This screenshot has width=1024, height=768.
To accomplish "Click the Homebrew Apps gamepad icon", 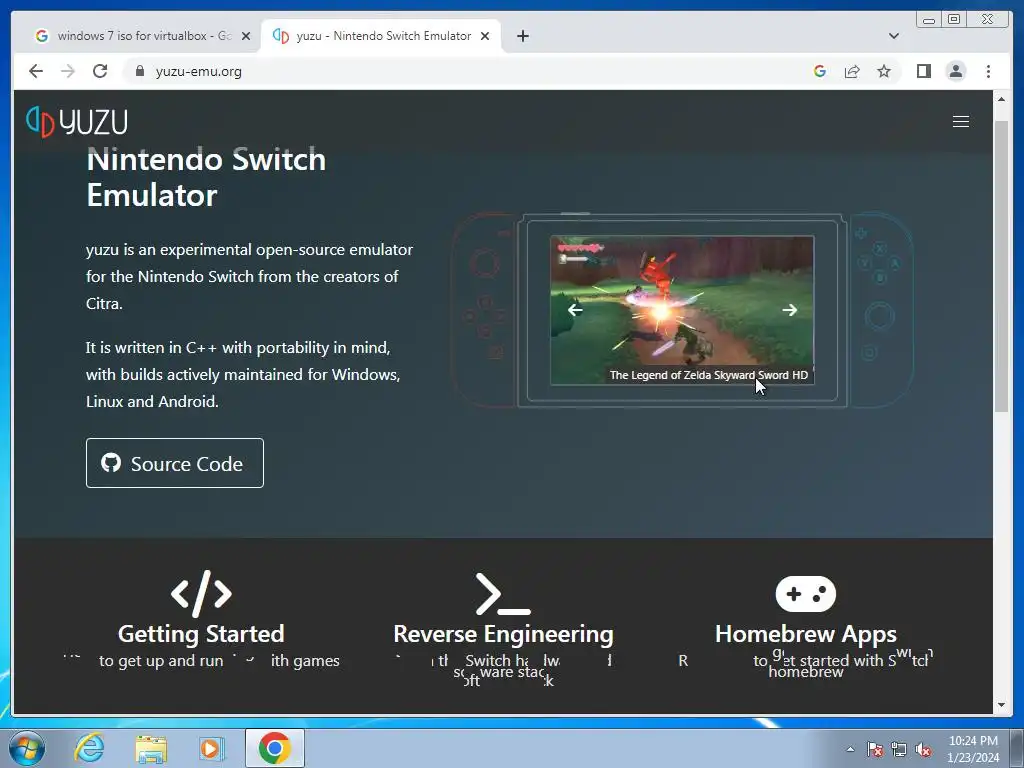I will click(x=805, y=594).
